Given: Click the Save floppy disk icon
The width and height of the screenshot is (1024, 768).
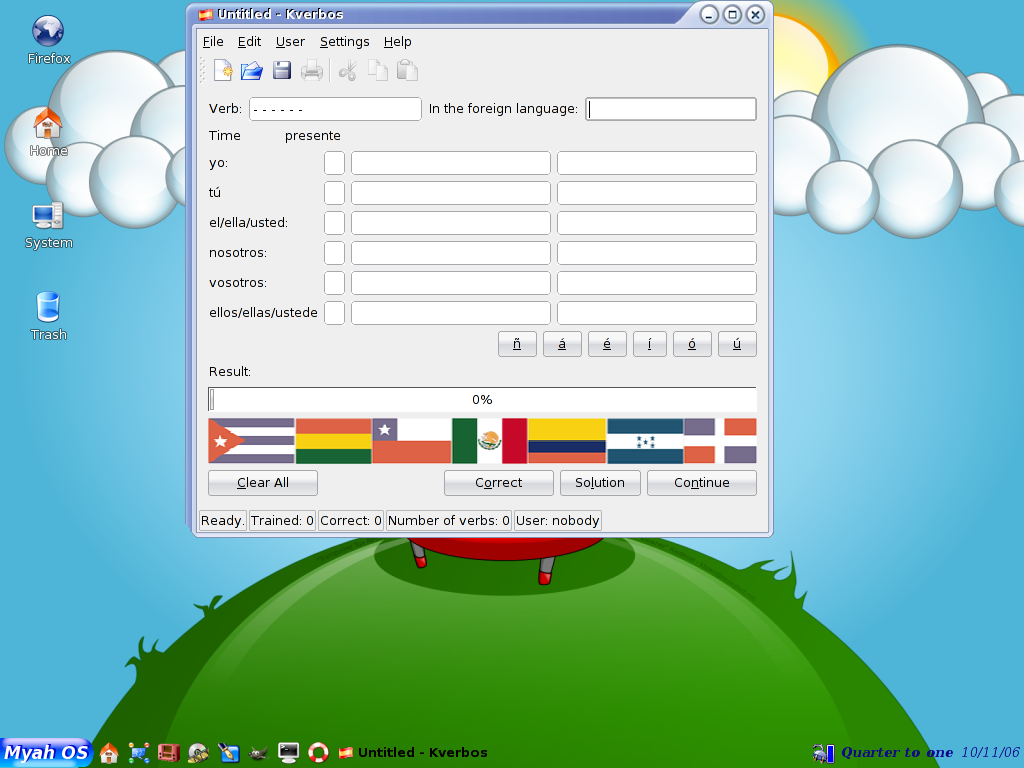Looking at the screenshot, I should [x=281, y=71].
